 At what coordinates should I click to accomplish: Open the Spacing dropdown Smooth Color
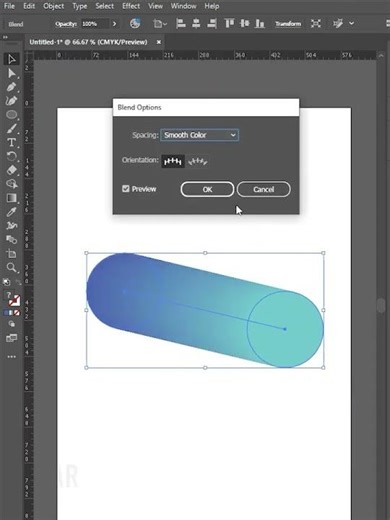click(x=199, y=135)
